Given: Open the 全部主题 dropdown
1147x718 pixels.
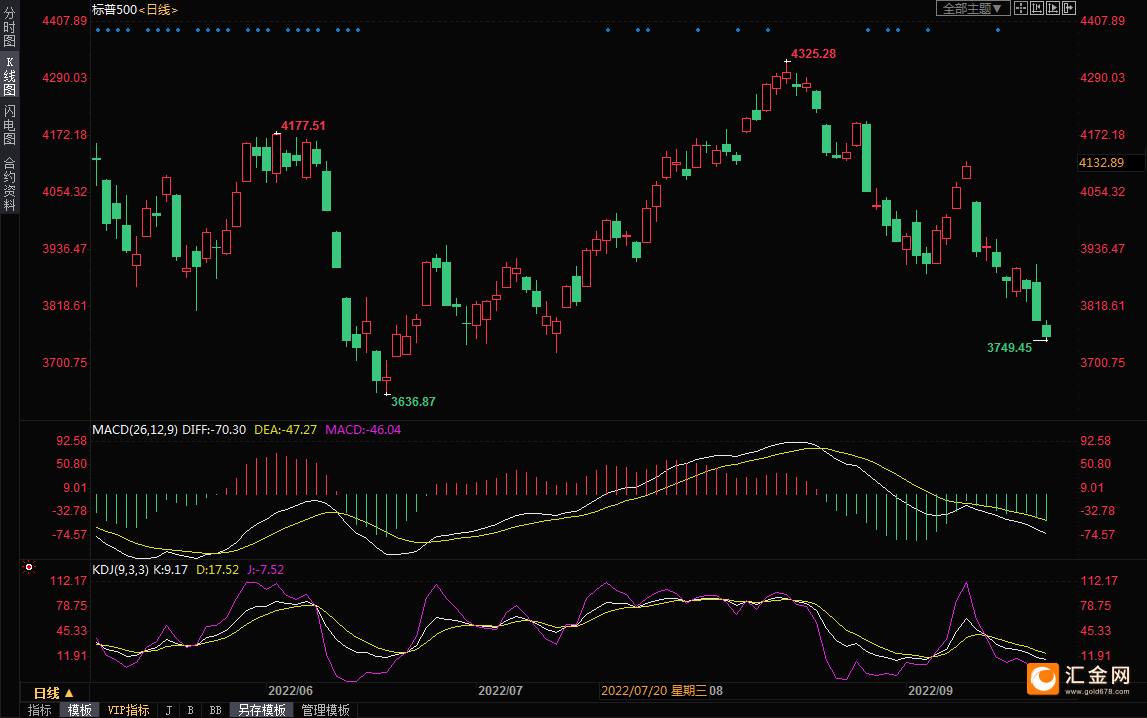Looking at the screenshot, I should 969,8.
